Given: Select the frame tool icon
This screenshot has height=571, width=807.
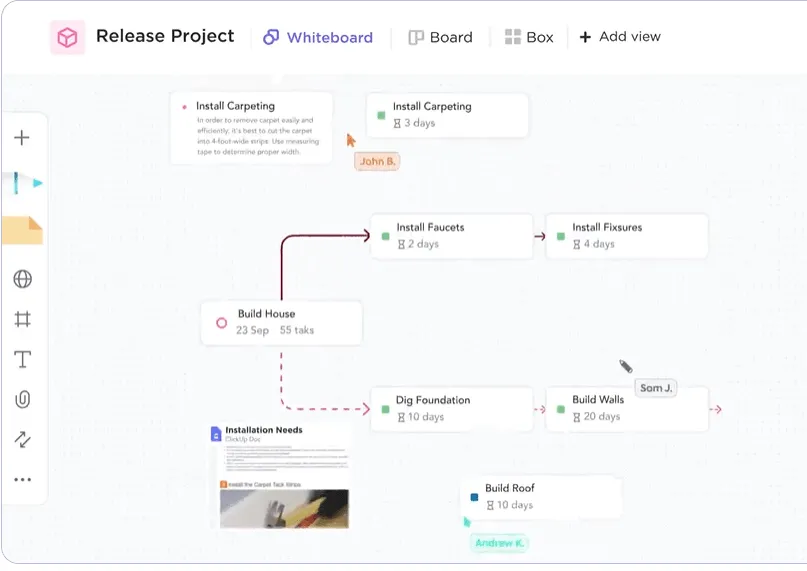Looking at the screenshot, I should (22, 319).
